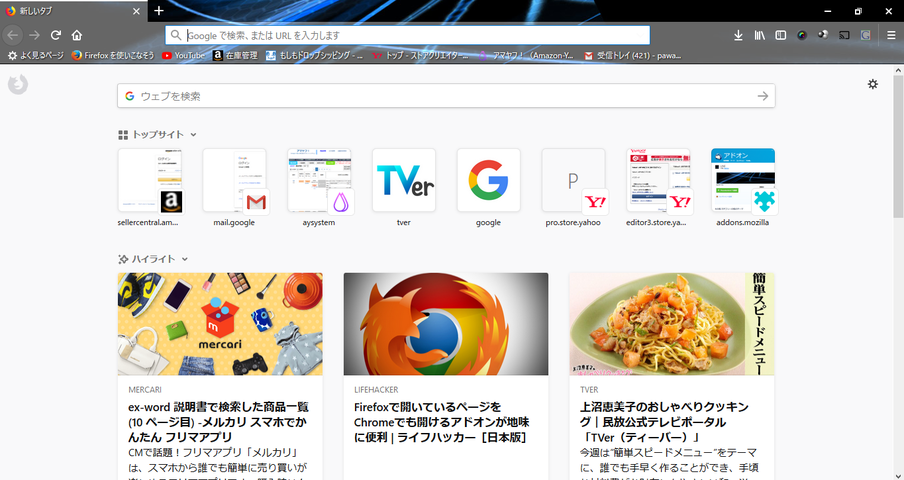Click the 上沼恵美子のおしゃべりクッキング headline
The height and width of the screenshot is (480, 904).
(664, 422)
